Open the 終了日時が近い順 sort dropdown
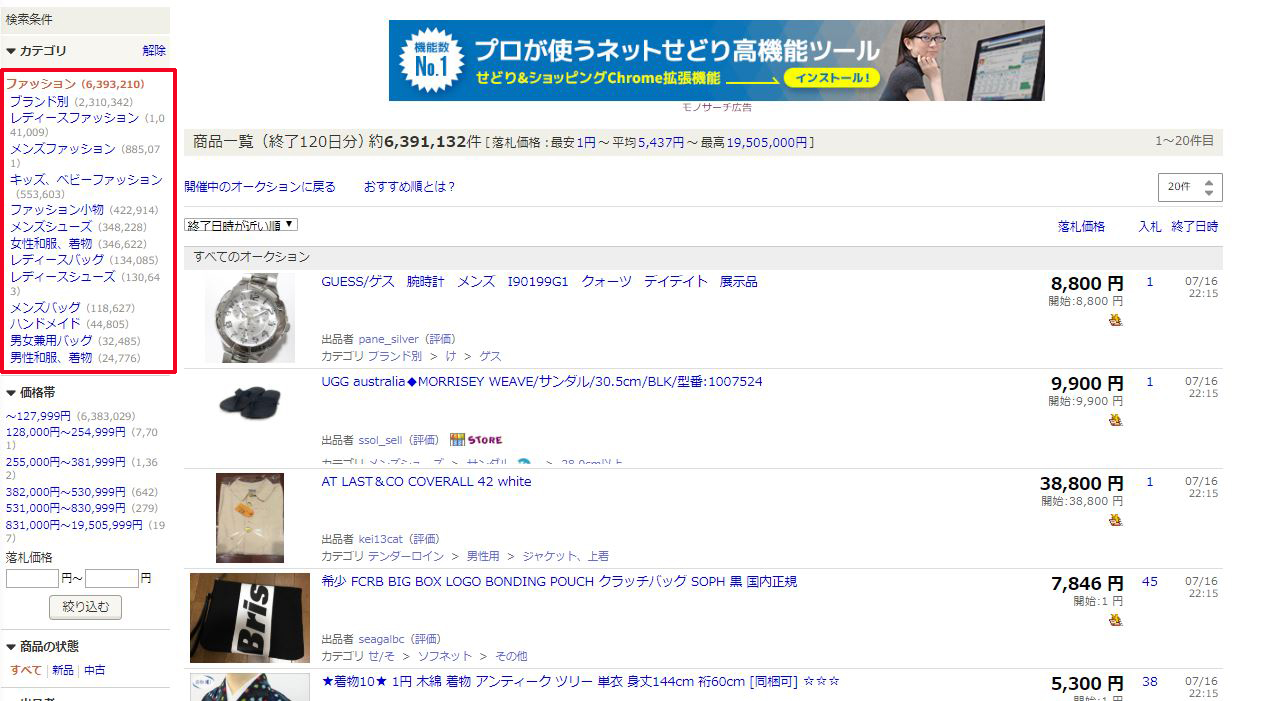Viewport: 1271px width, 701px height. [241, 225]
